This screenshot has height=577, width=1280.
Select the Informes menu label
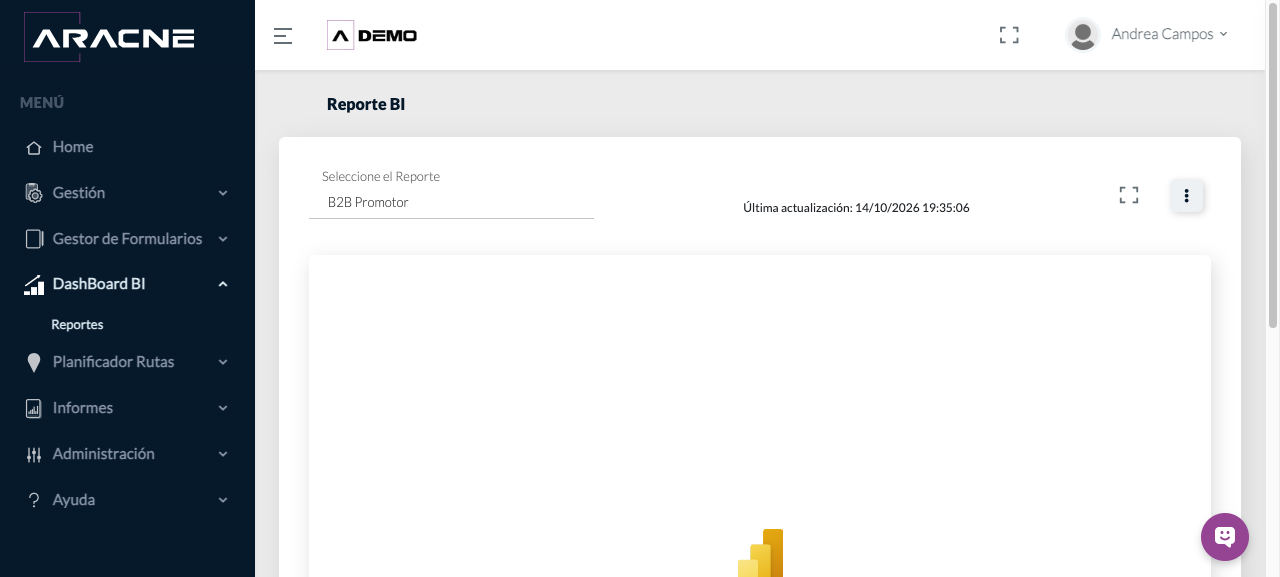pos(83,408)
